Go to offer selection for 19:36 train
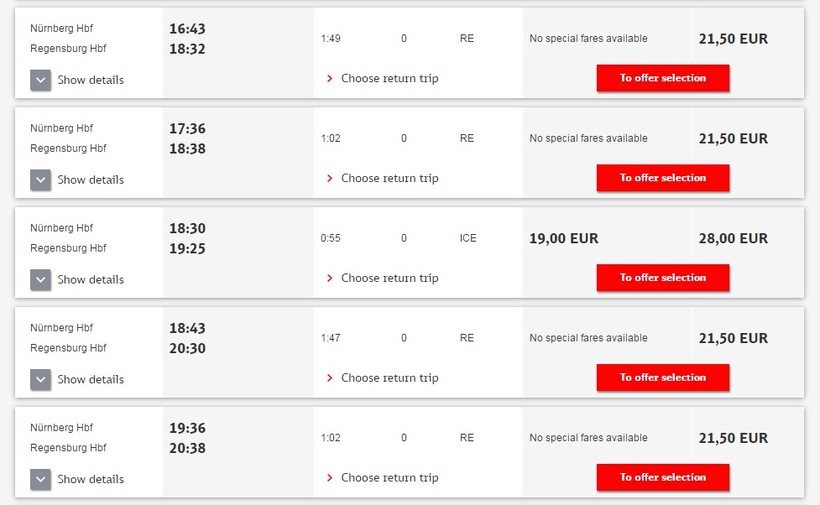Viewport: 820px width, 505px height. (663, 478)
